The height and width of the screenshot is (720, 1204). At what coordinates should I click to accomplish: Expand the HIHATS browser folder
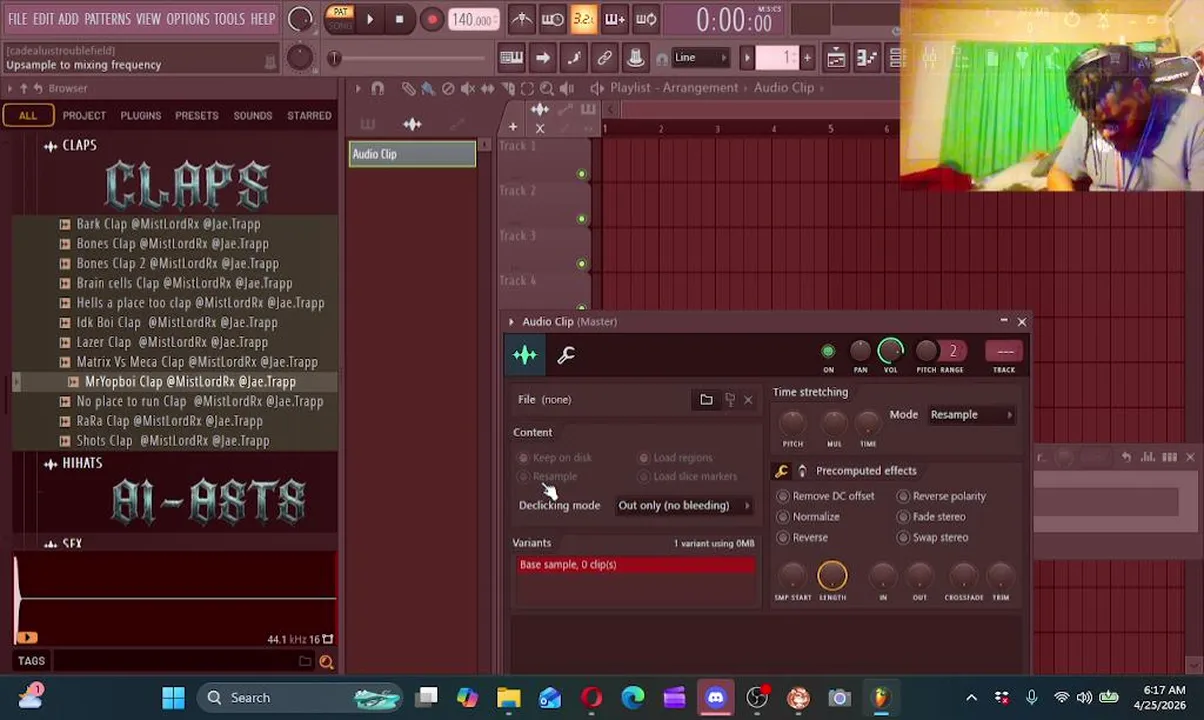pos(82,463)
